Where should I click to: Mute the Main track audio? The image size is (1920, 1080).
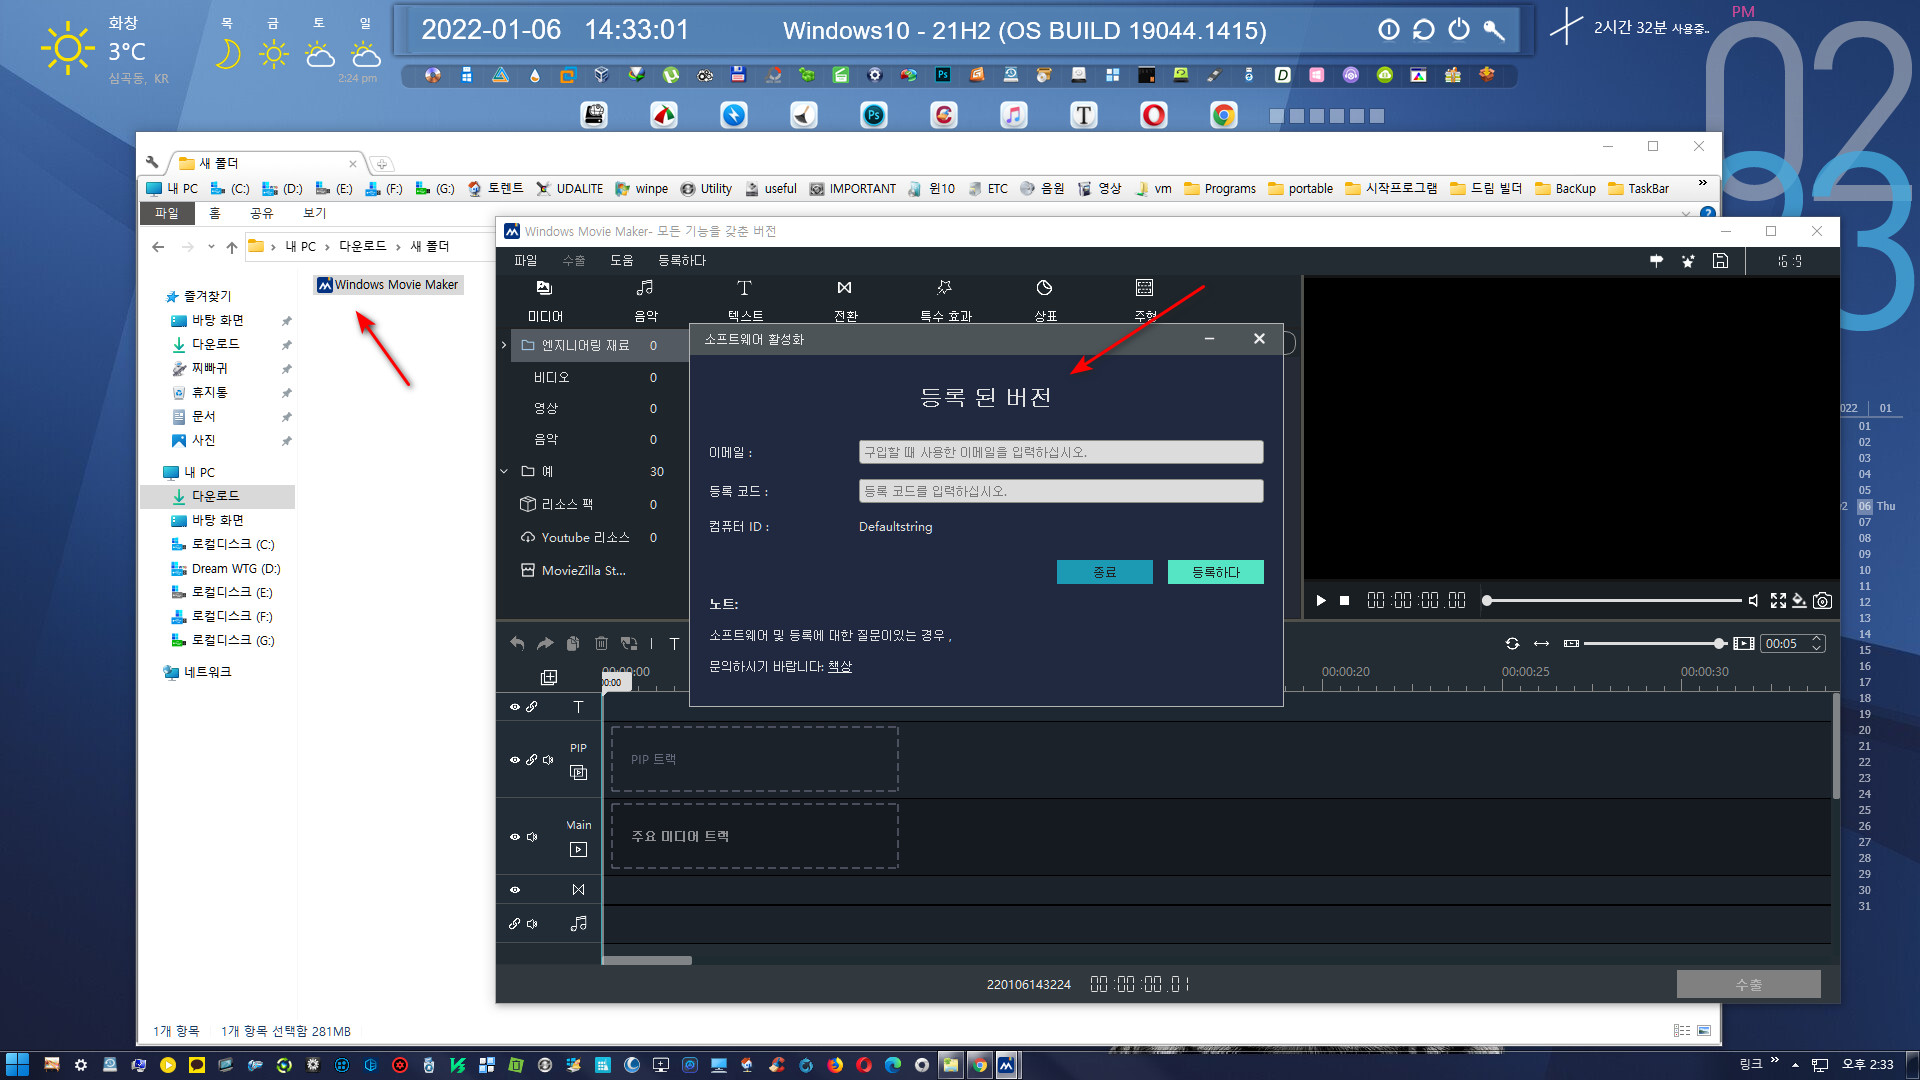click(532, 837)
